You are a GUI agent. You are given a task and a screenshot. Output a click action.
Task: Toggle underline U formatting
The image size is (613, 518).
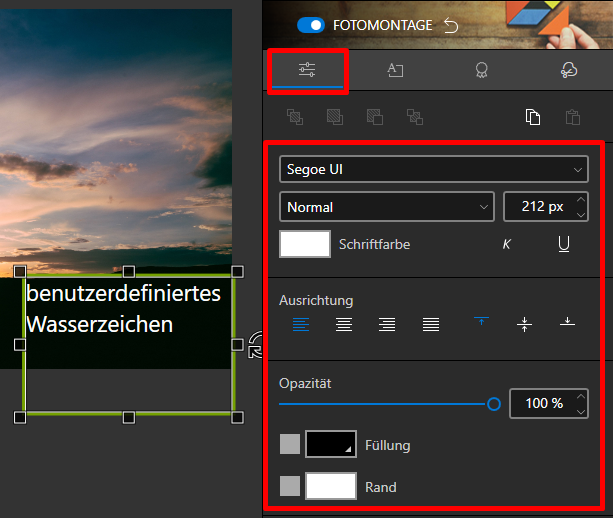[x=564, y=244]
